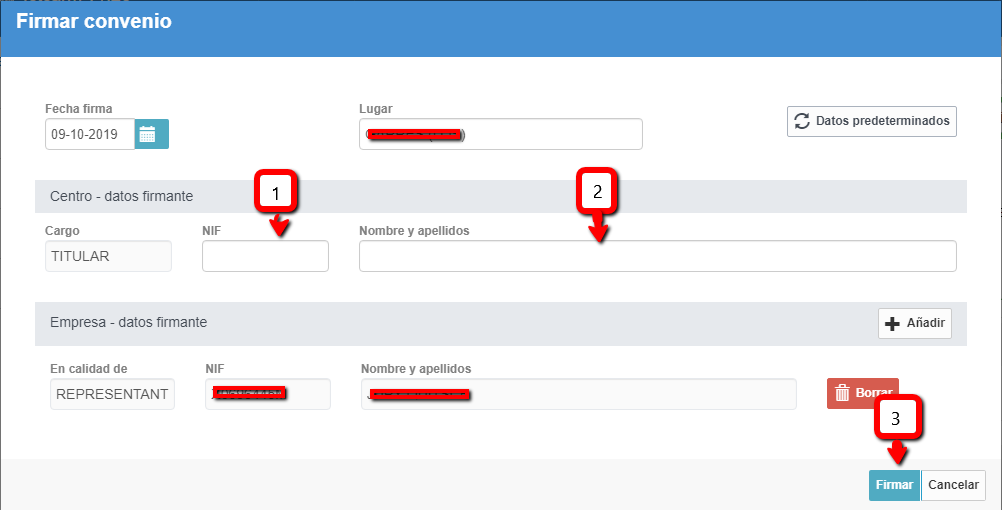Click the Cargo field showing TITULAR
The height and width of the screenshot is (510, 1002).
click(108, 256)
